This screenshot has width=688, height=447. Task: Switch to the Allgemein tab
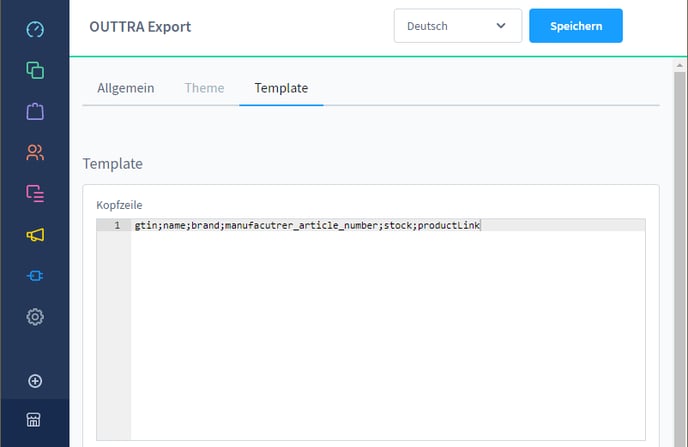[125, 88]
